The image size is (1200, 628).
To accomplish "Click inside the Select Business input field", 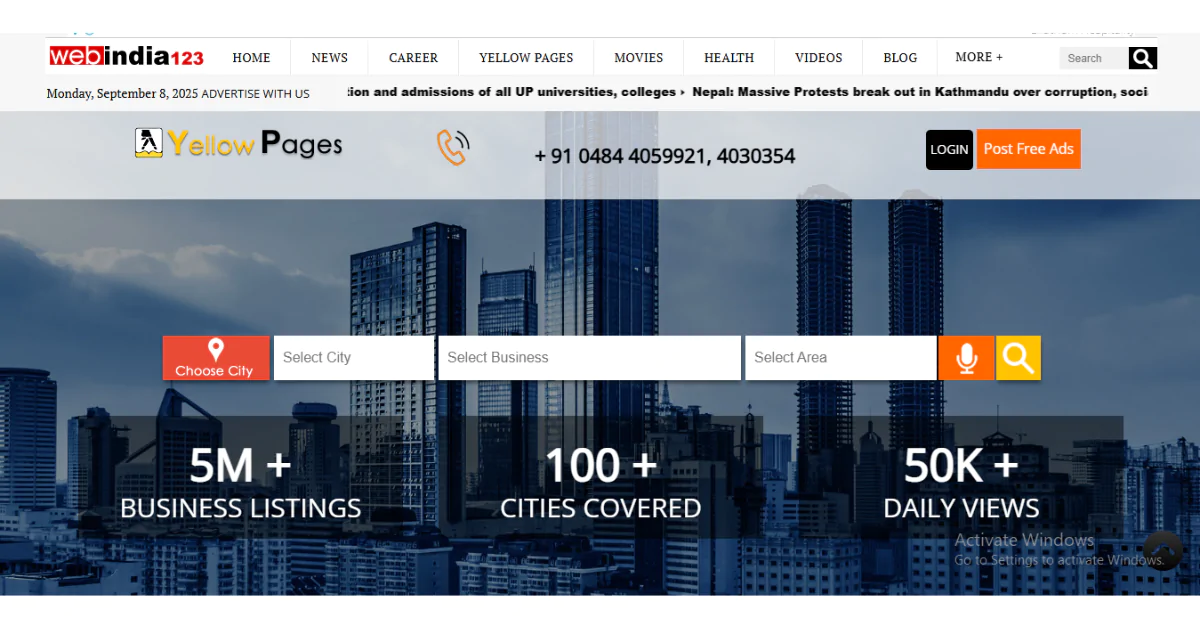I will coord(589,357).
